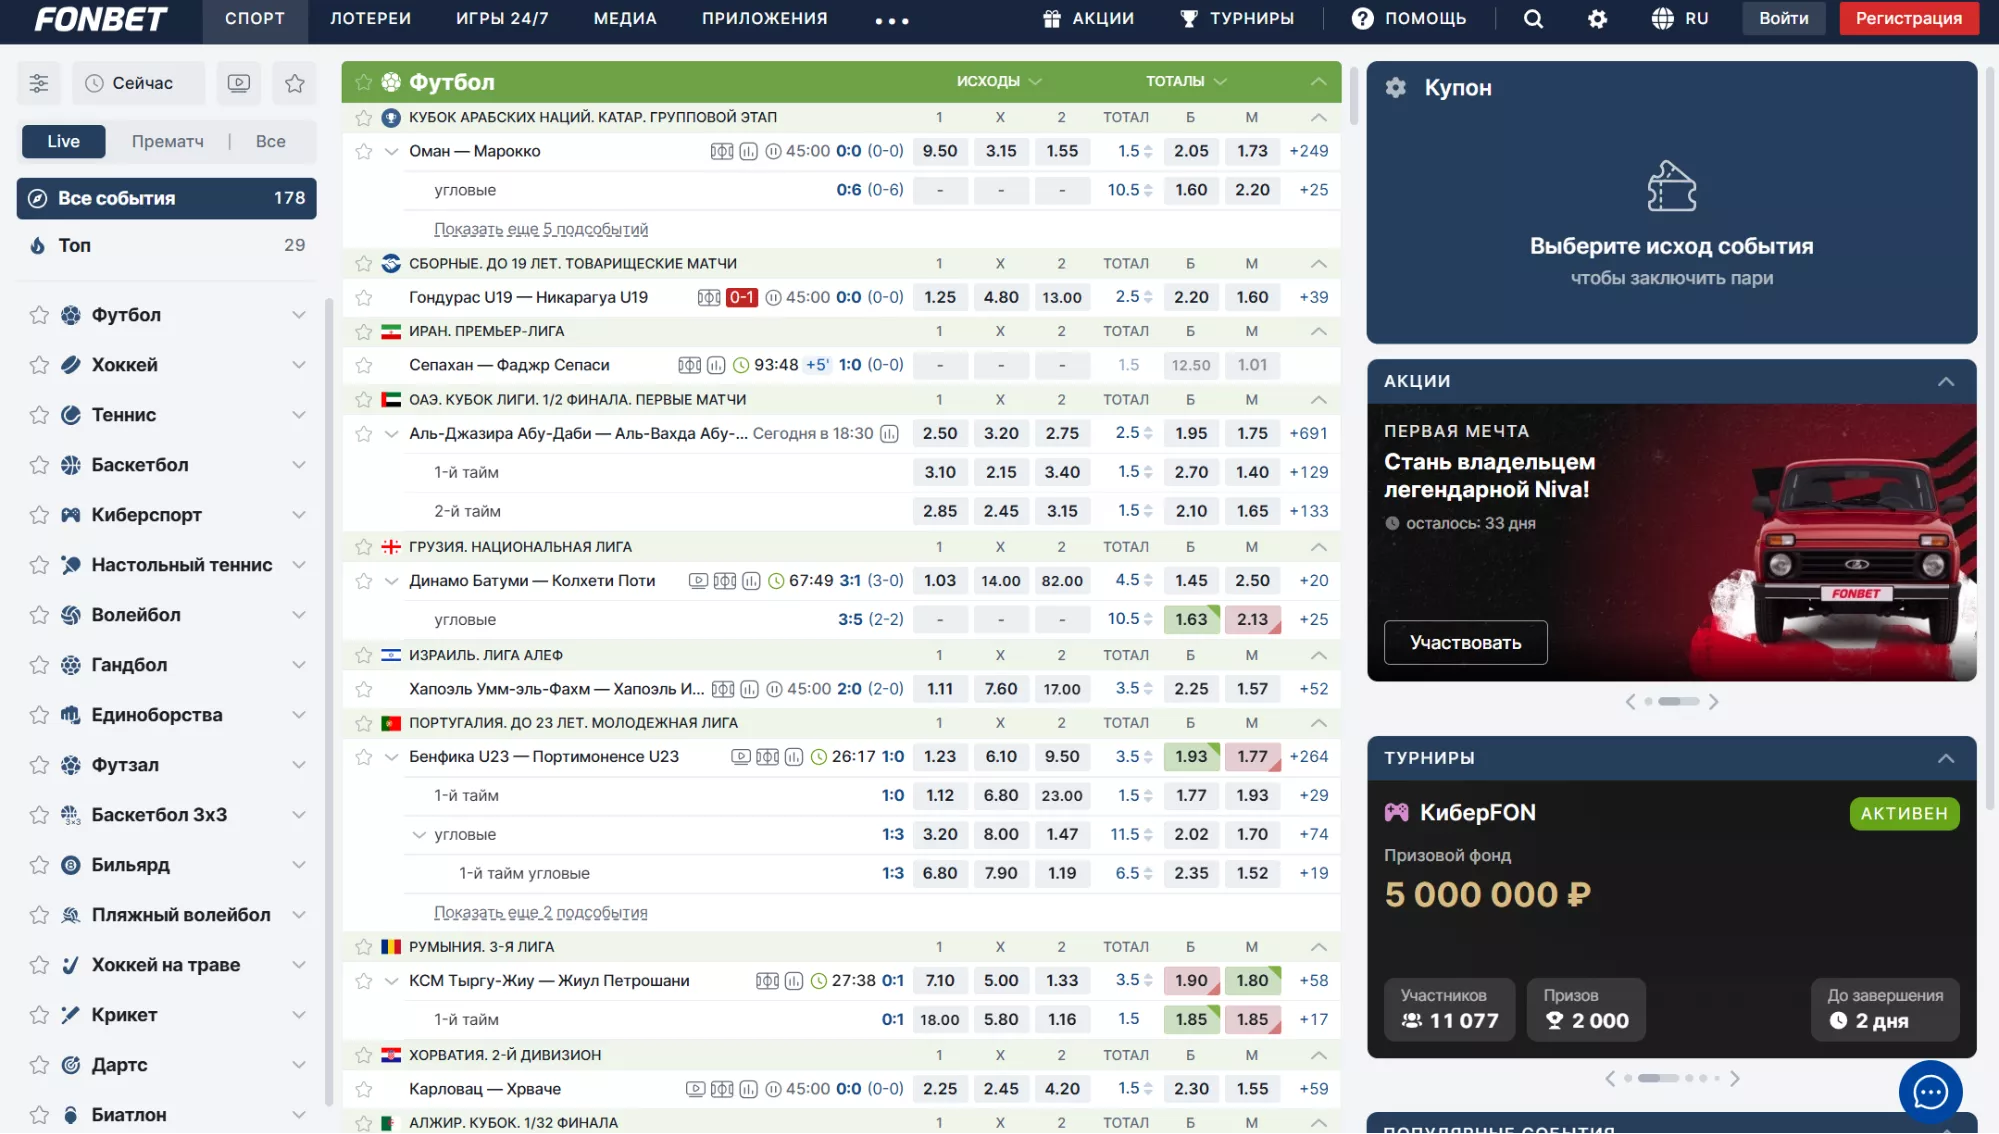
Task: Select 9.50 odds for Оман win
Action: coord(939,151)
